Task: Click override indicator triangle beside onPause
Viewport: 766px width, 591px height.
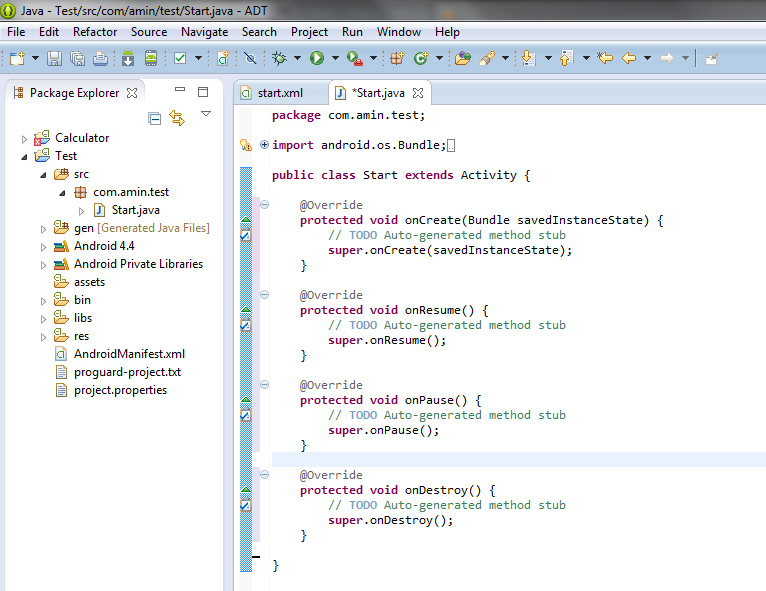Action: 246,400
